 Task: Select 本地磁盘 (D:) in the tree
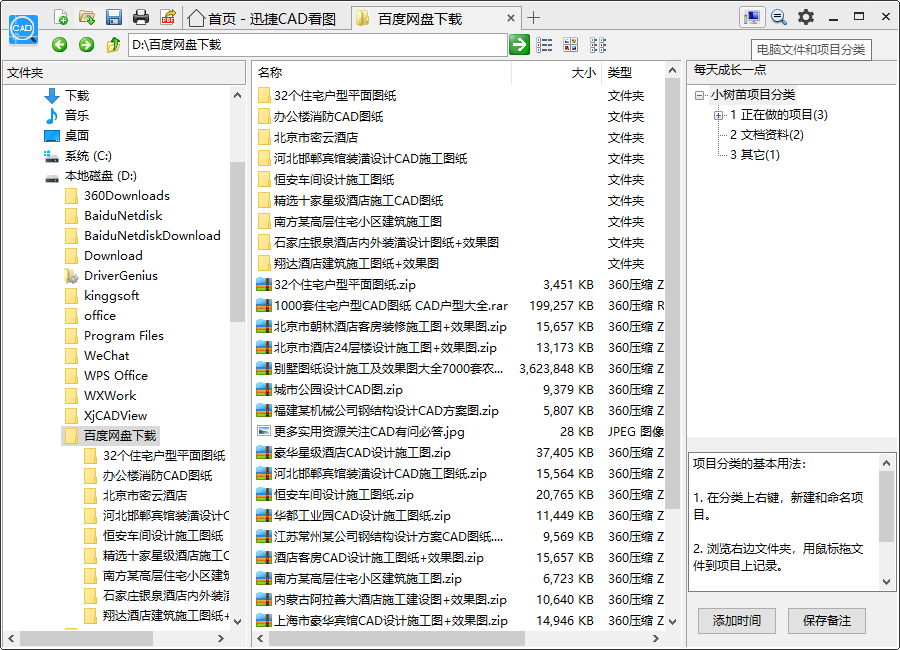click(x=100, y=176)
